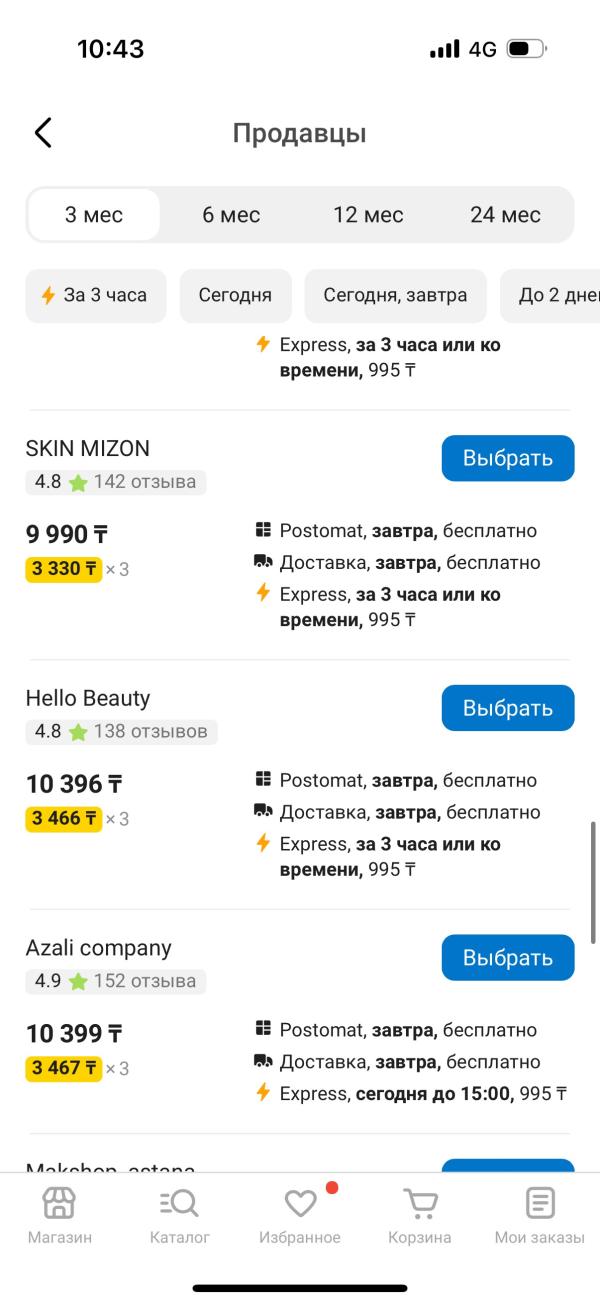Filter by За 3 часа delivery
The height and width of the screenshot is (1303, 600).
coord(95,295)
